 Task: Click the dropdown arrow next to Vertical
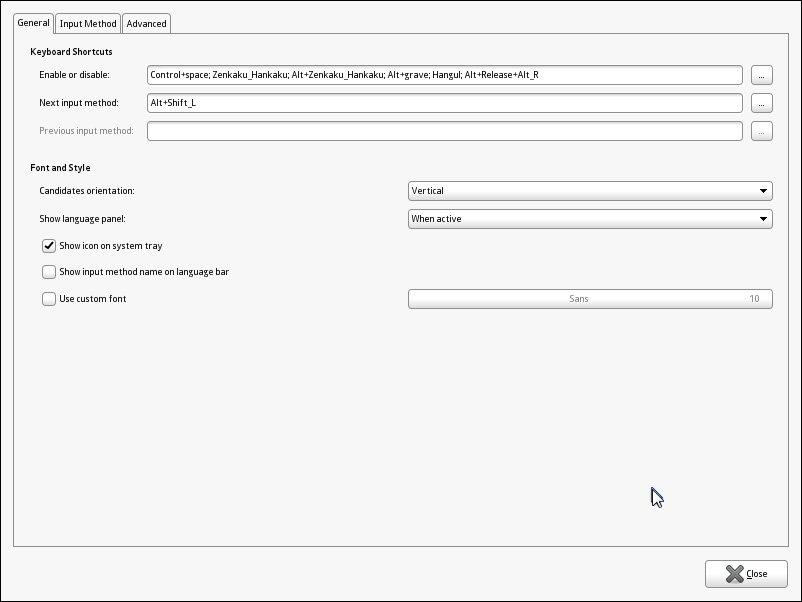pos(764,191)
